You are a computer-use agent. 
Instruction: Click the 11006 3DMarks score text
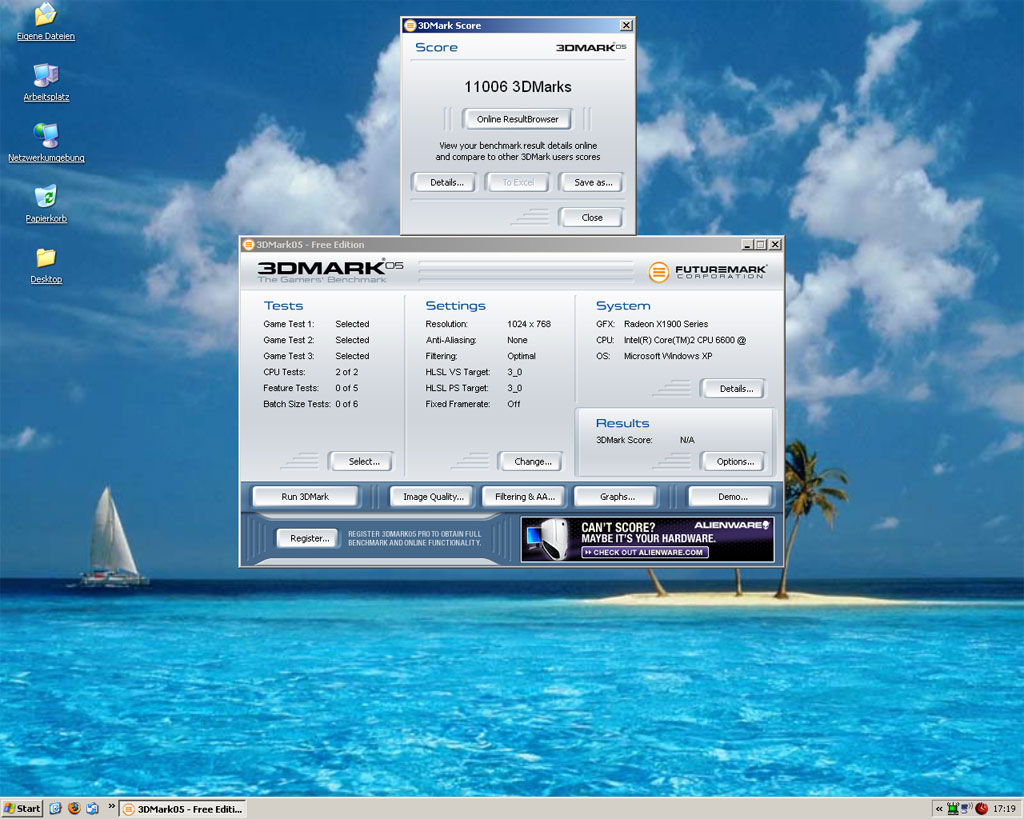517,87
